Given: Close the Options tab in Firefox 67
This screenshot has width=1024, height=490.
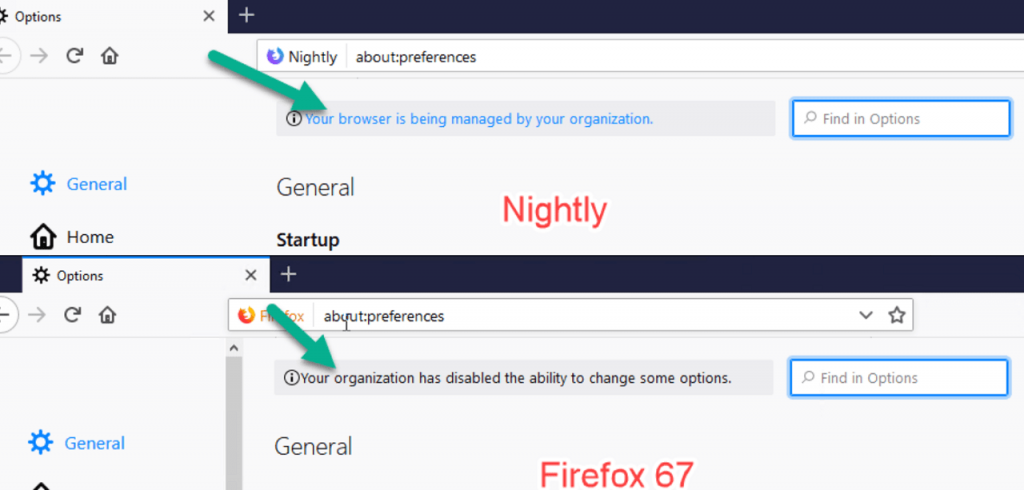Looking at the screenshot, I should [x=251, y=276].
